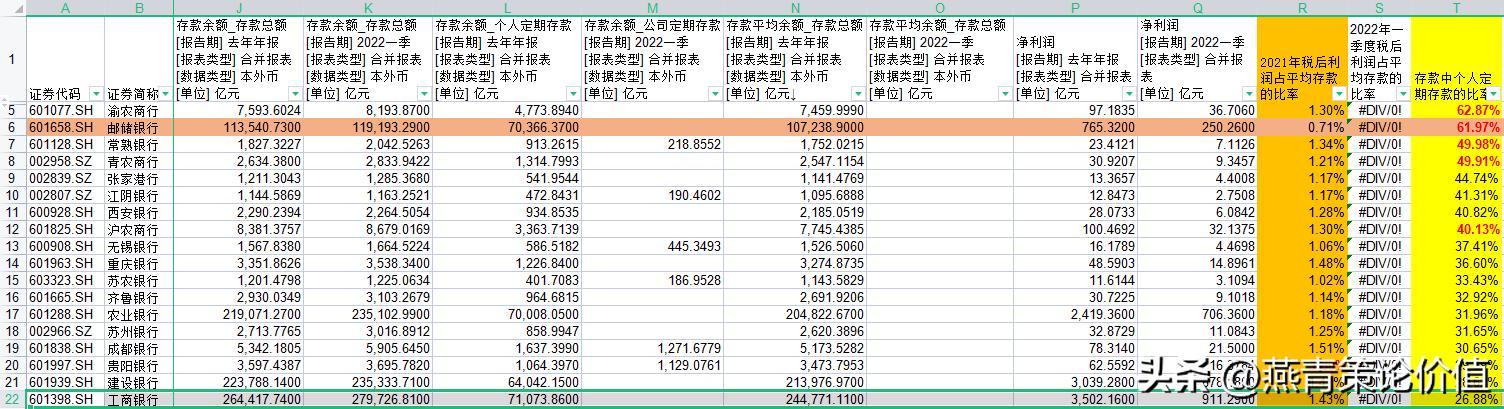Open the filter dropdown in column R header
Screen dimensions: 1504x409
point(1338,93)
